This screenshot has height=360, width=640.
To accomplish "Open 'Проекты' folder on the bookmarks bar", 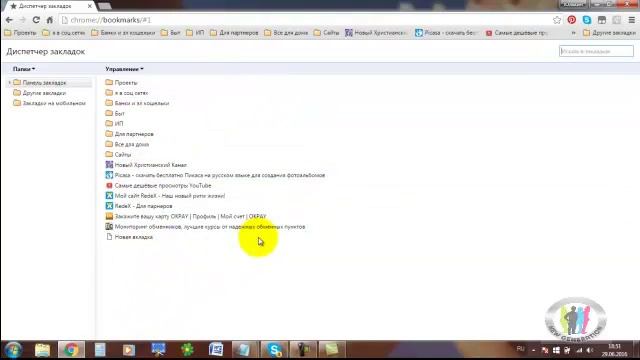I will 20,33.
